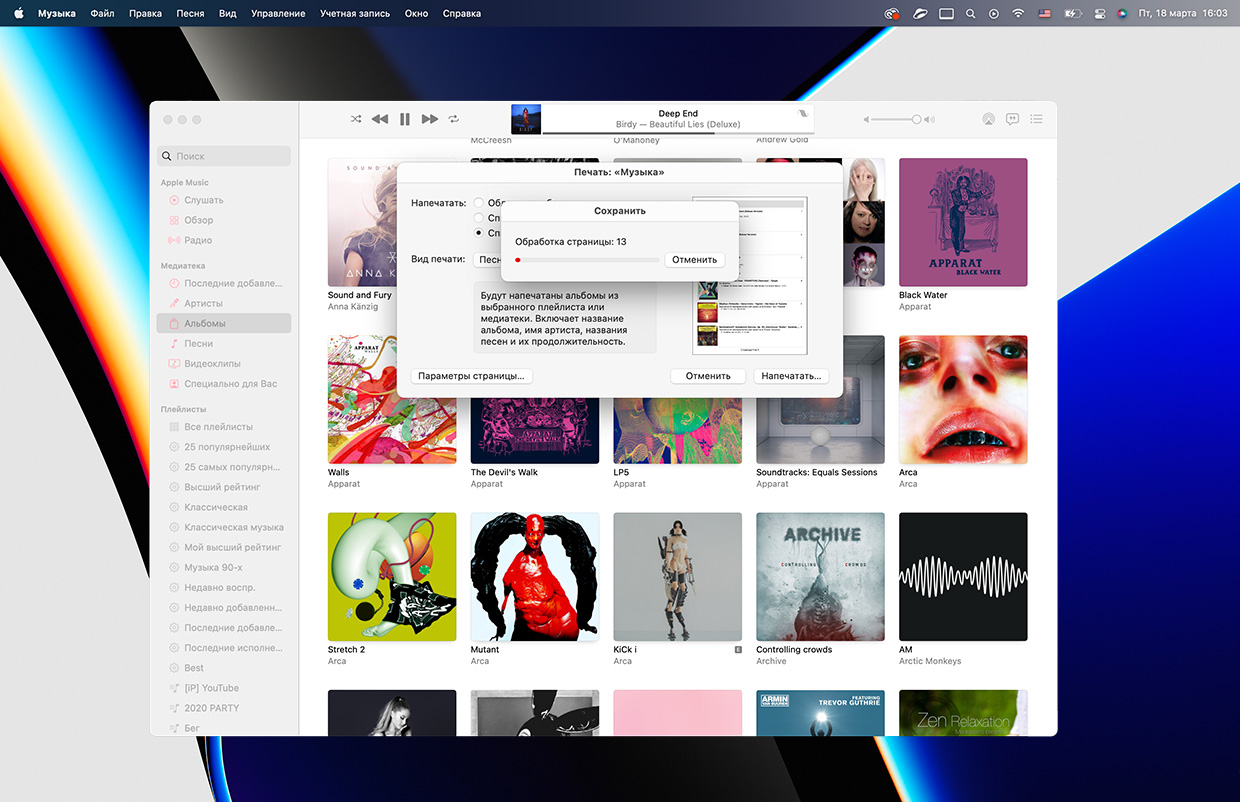Open Специально для Вас in the sidebar

(225, 383)
